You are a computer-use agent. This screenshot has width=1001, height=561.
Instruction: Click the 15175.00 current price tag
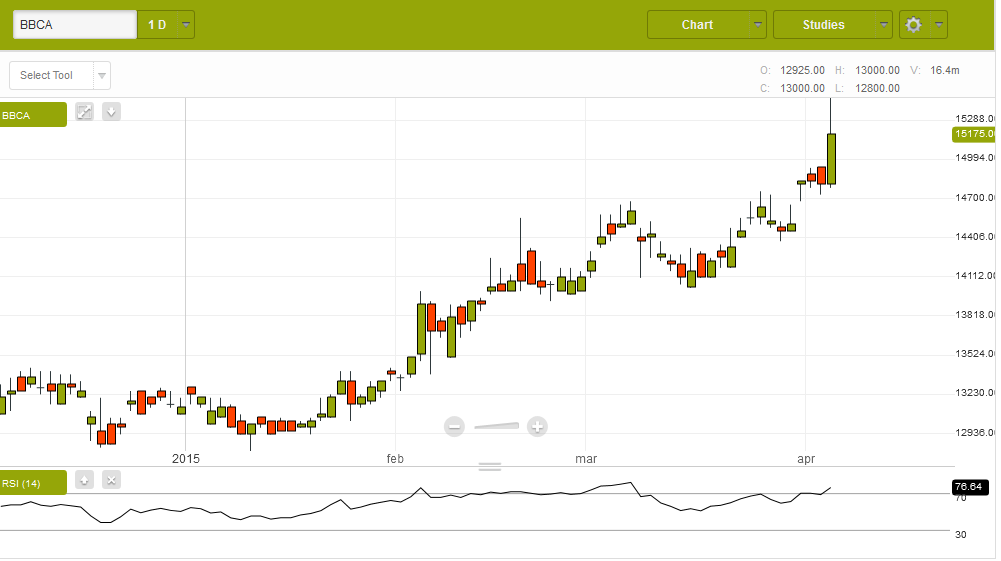(974, 134)
